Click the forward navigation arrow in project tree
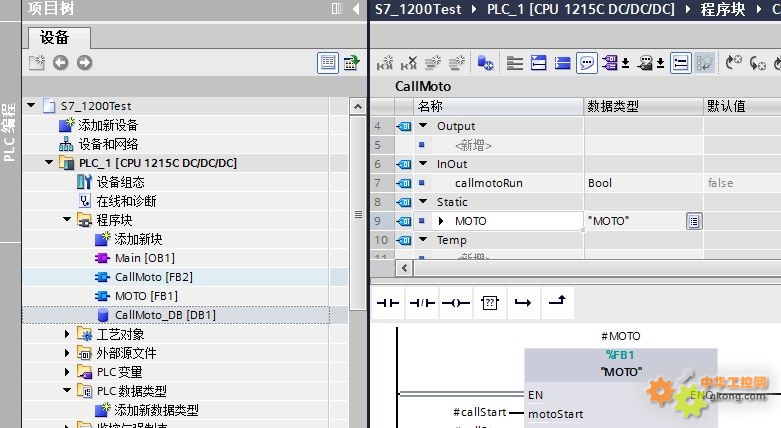This screenshot has width=781, height=428. (85, 63)
